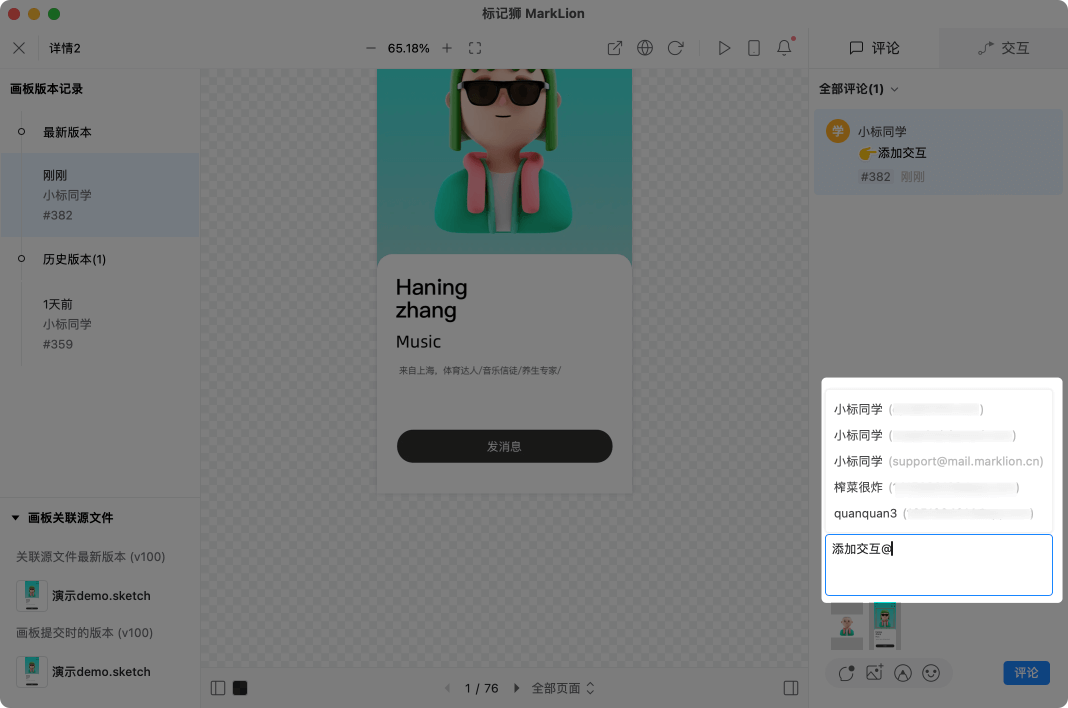Image resolution: width=1068 pixels, height=708 pixels.
Task: Click the globe icon in the top toolbar
Action: [645, 47]
